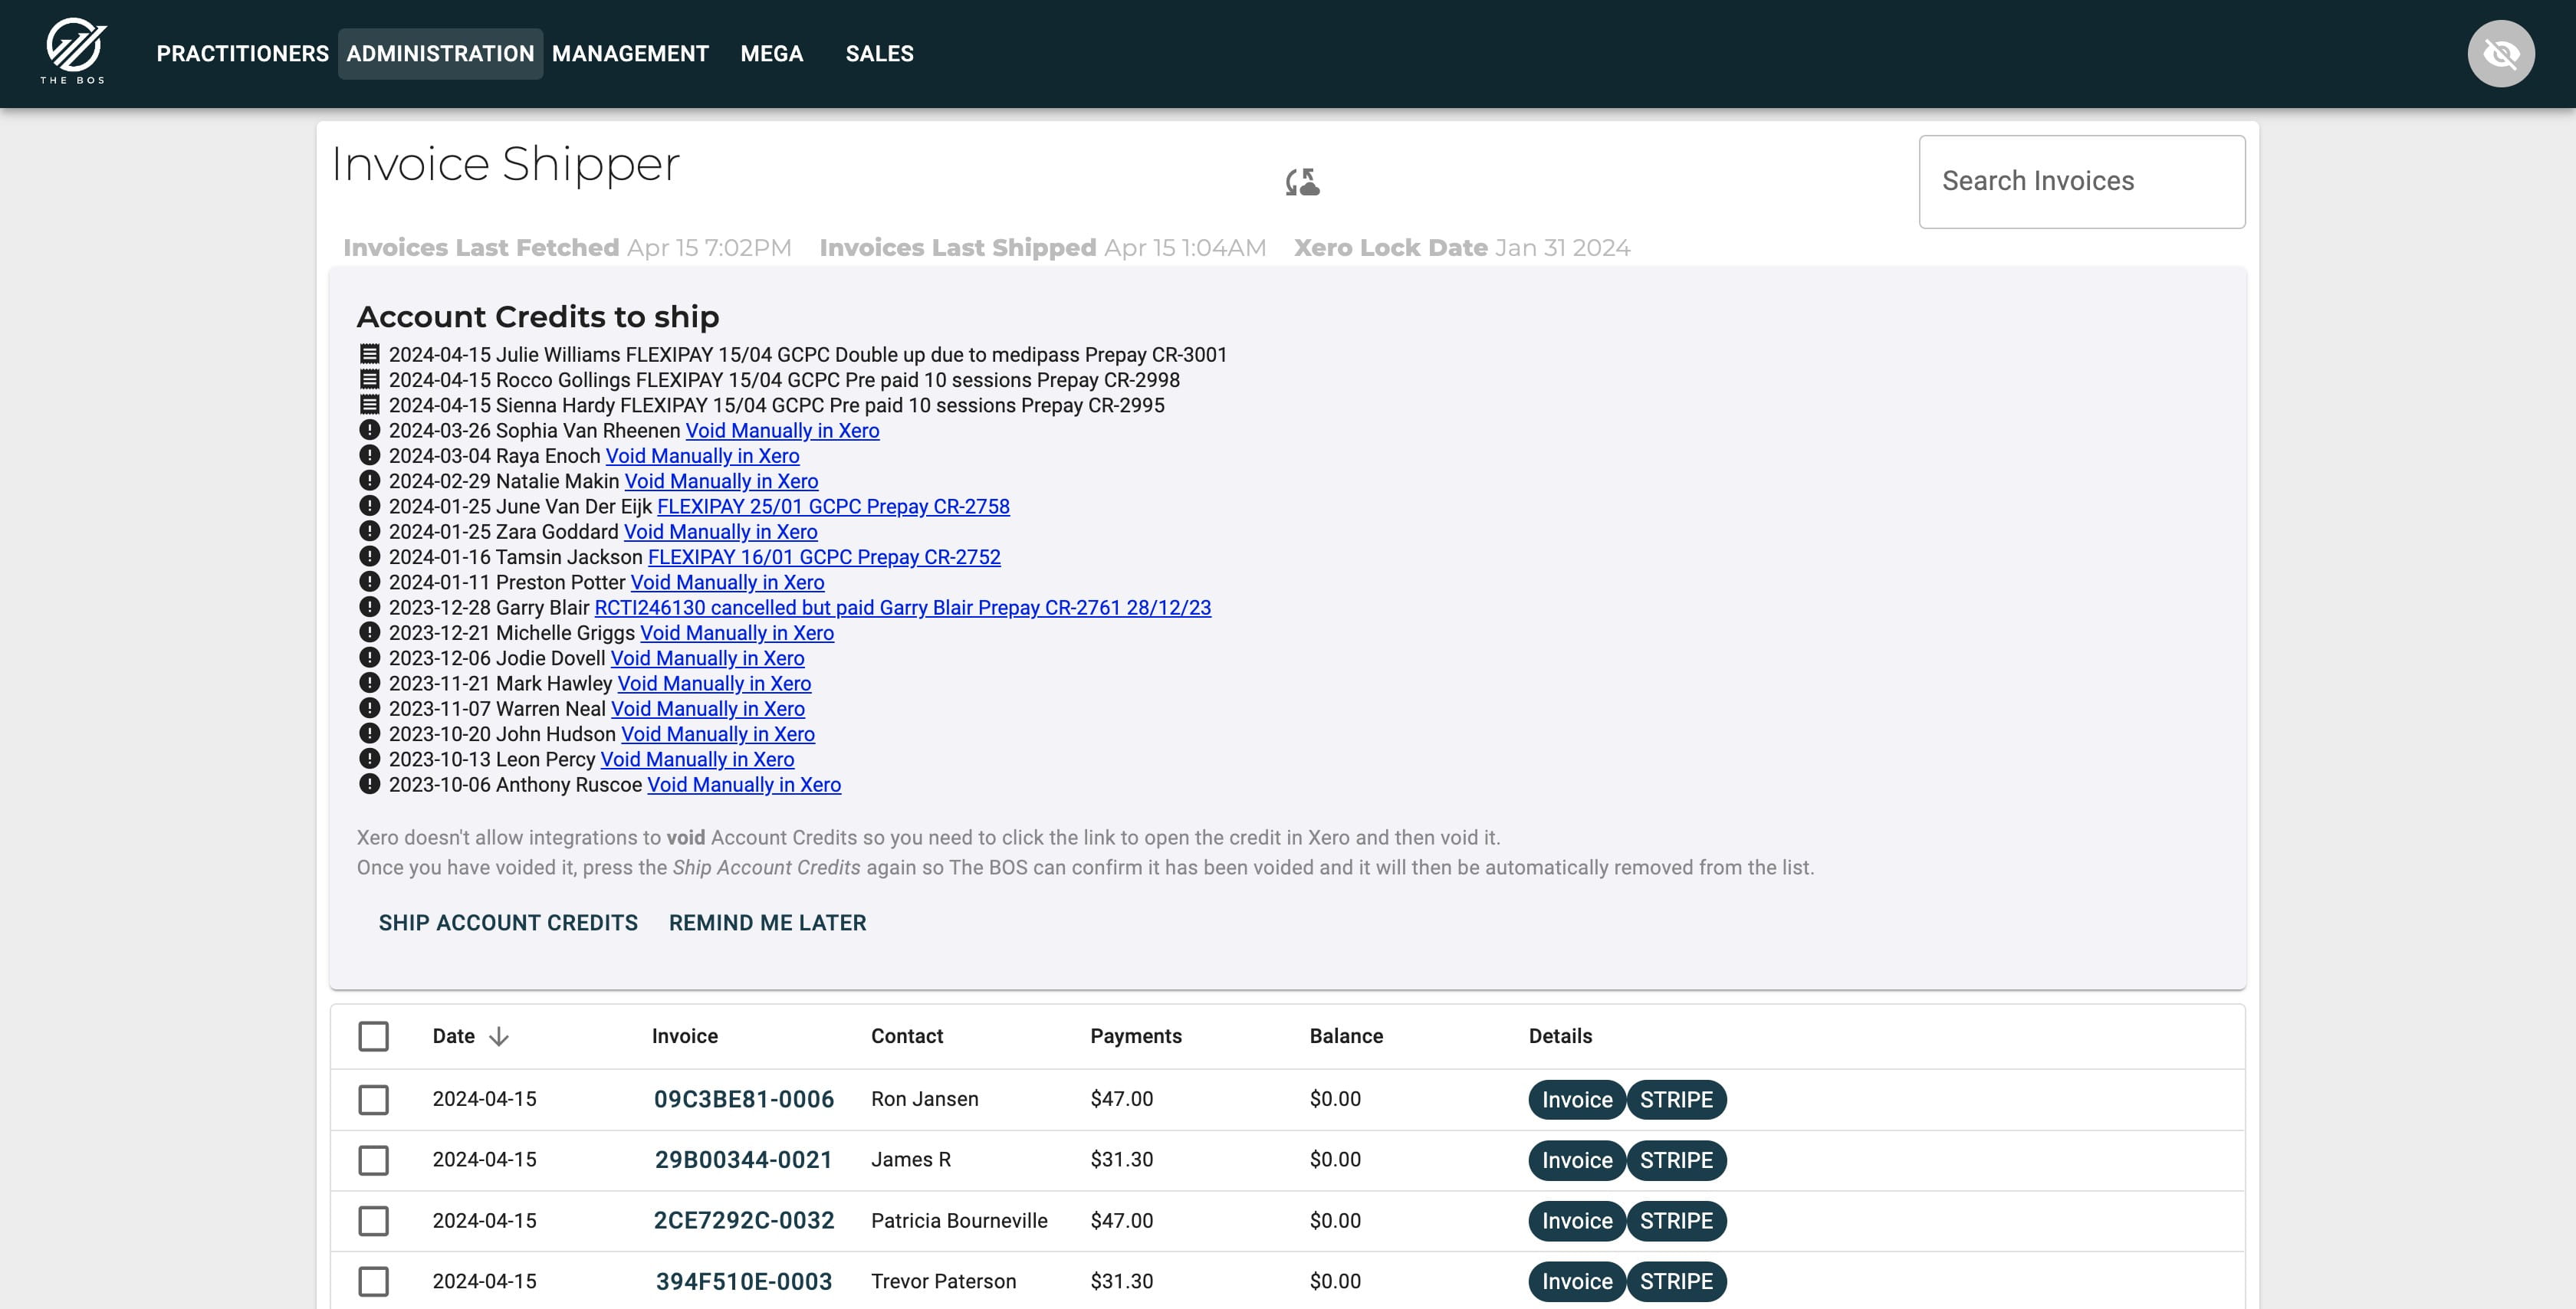Click the warning icon beside Raya Enoch
The image size is (2576, 1309).
[369, 455]
